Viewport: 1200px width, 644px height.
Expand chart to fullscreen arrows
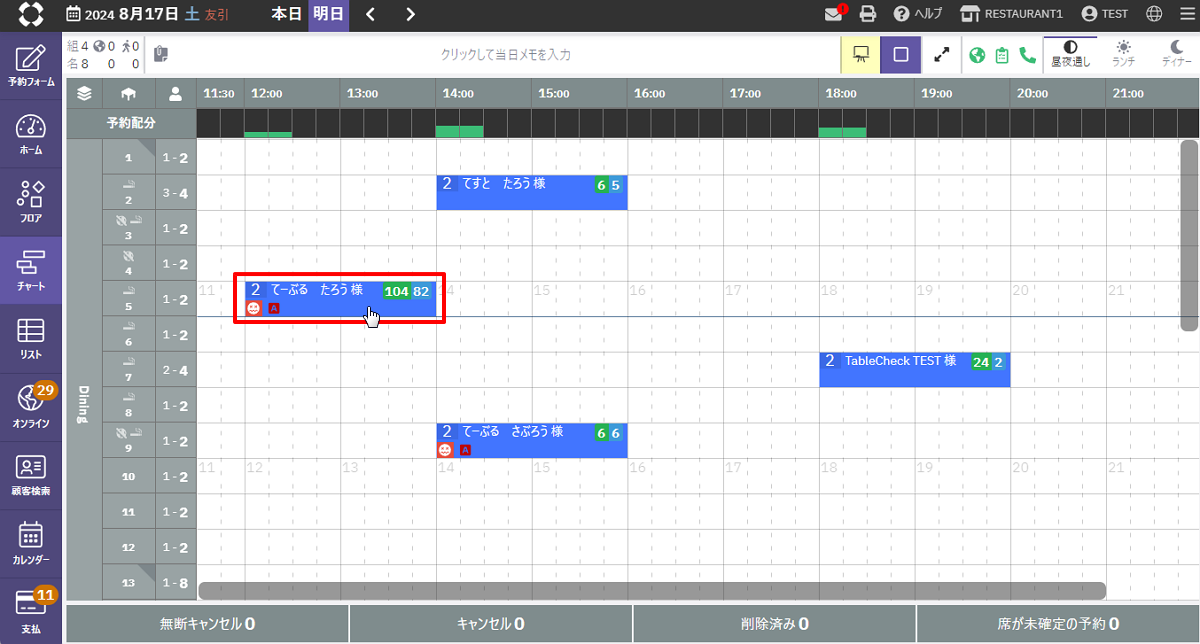click(x=941, y=55)
